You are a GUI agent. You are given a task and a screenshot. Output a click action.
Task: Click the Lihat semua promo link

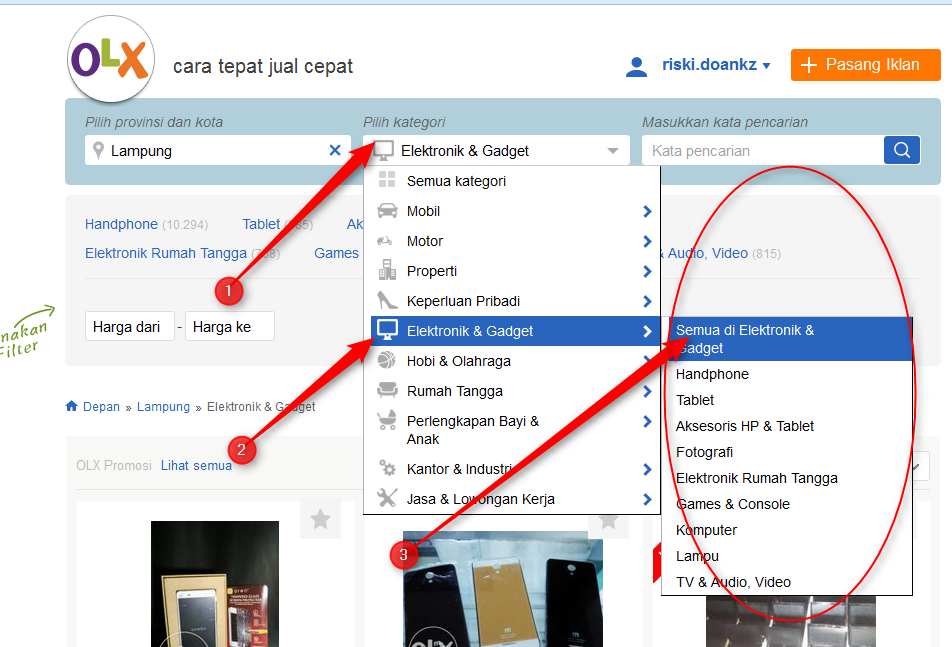(x=196, y=466)
